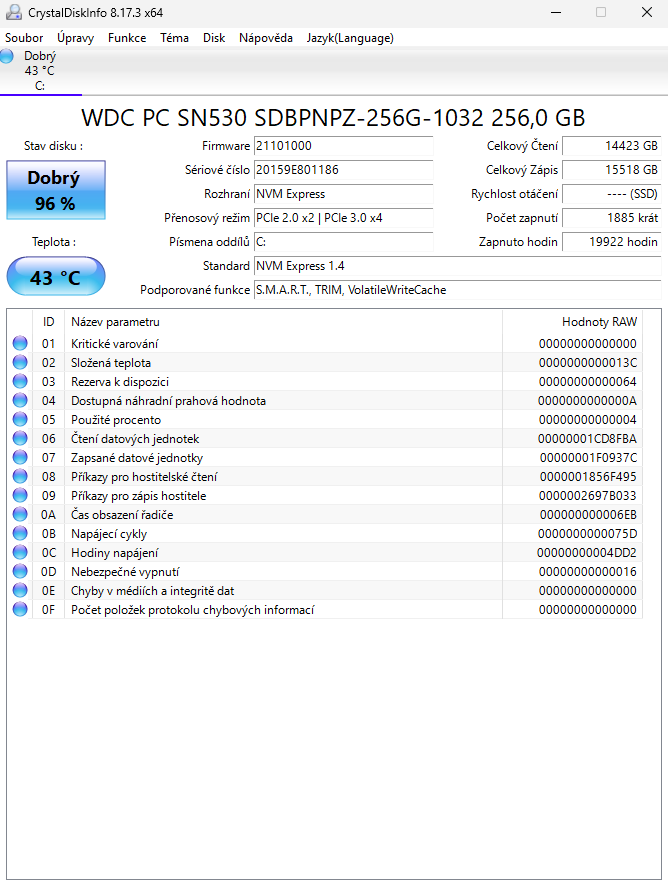Image resolution: width=668 pixels, height=884 pixels.
Task: Close the CrystalDiskInfo window
Action: pyautogui.click(x=647, y=12)
